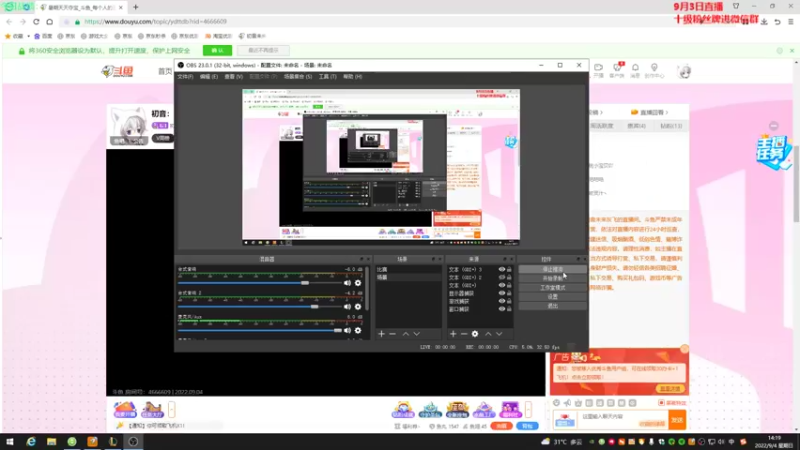Toggle visibility of 游戏捕获 source

pyautogui.click(x=502, y=301)
